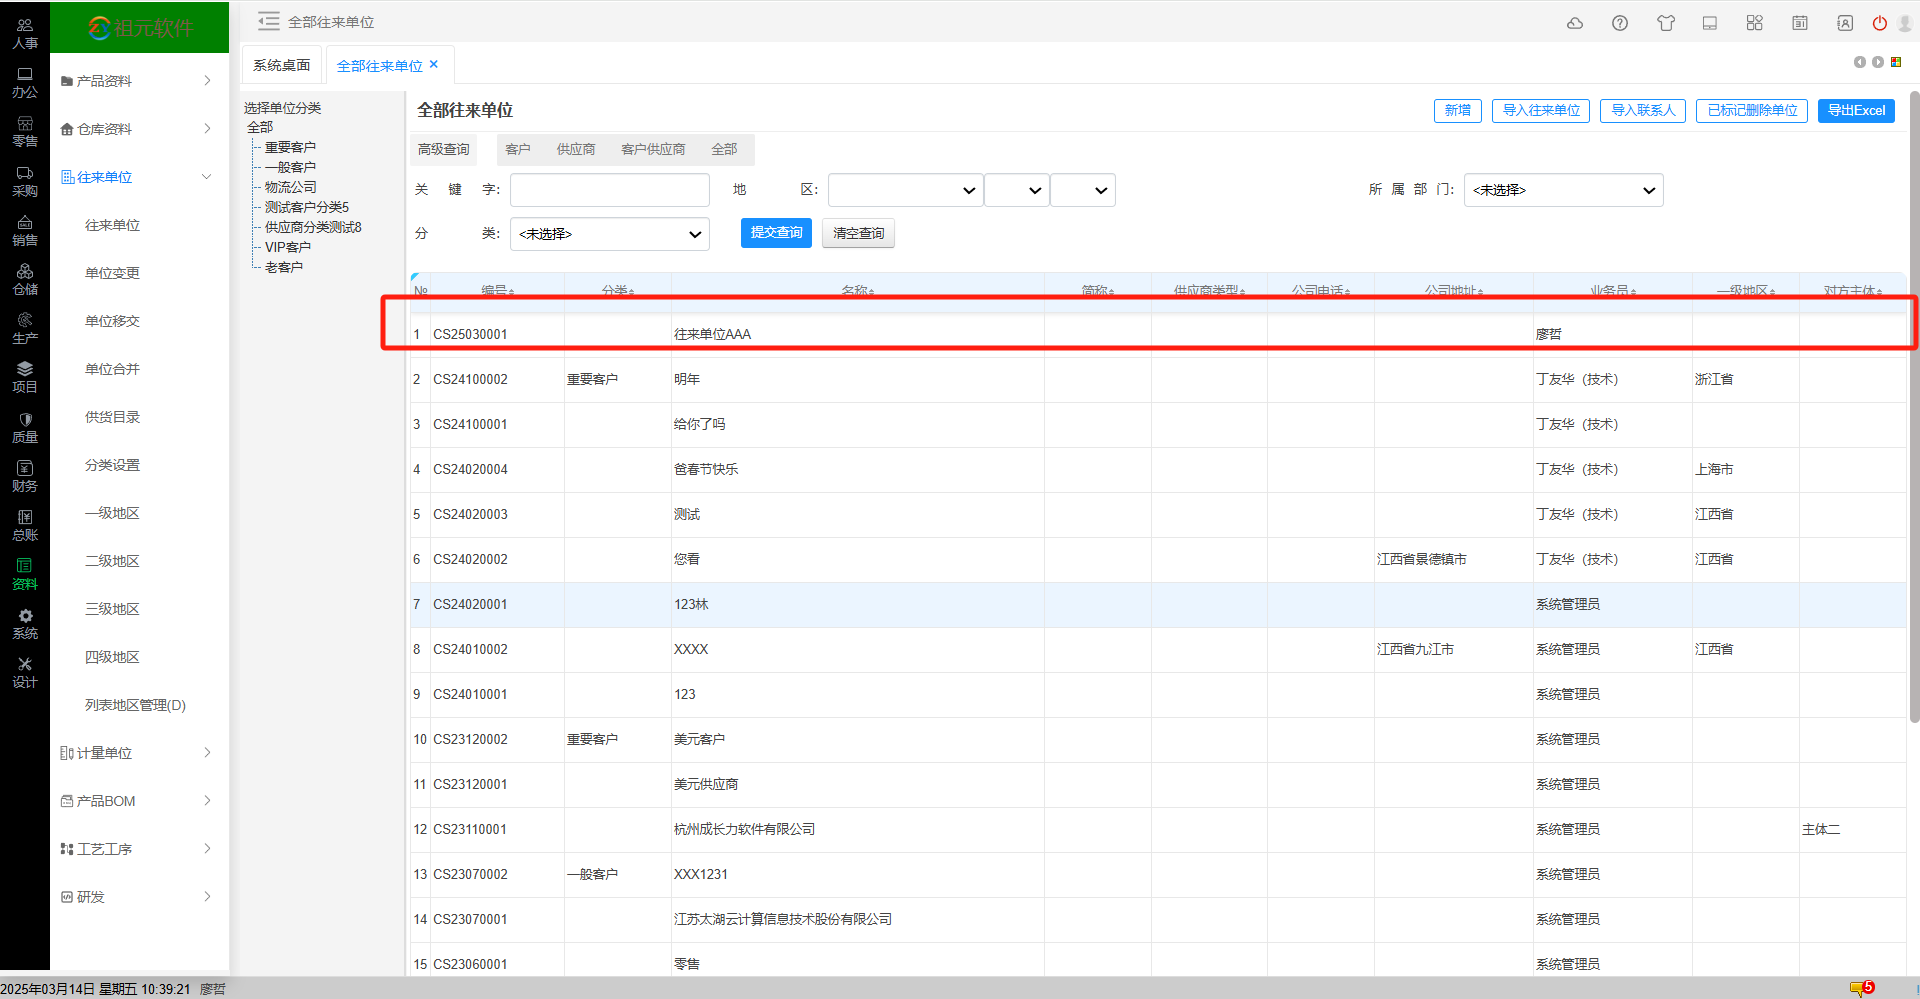The image size is (1920, 999).
Task: Open the 系统 settings module
Action: (25, 623)
